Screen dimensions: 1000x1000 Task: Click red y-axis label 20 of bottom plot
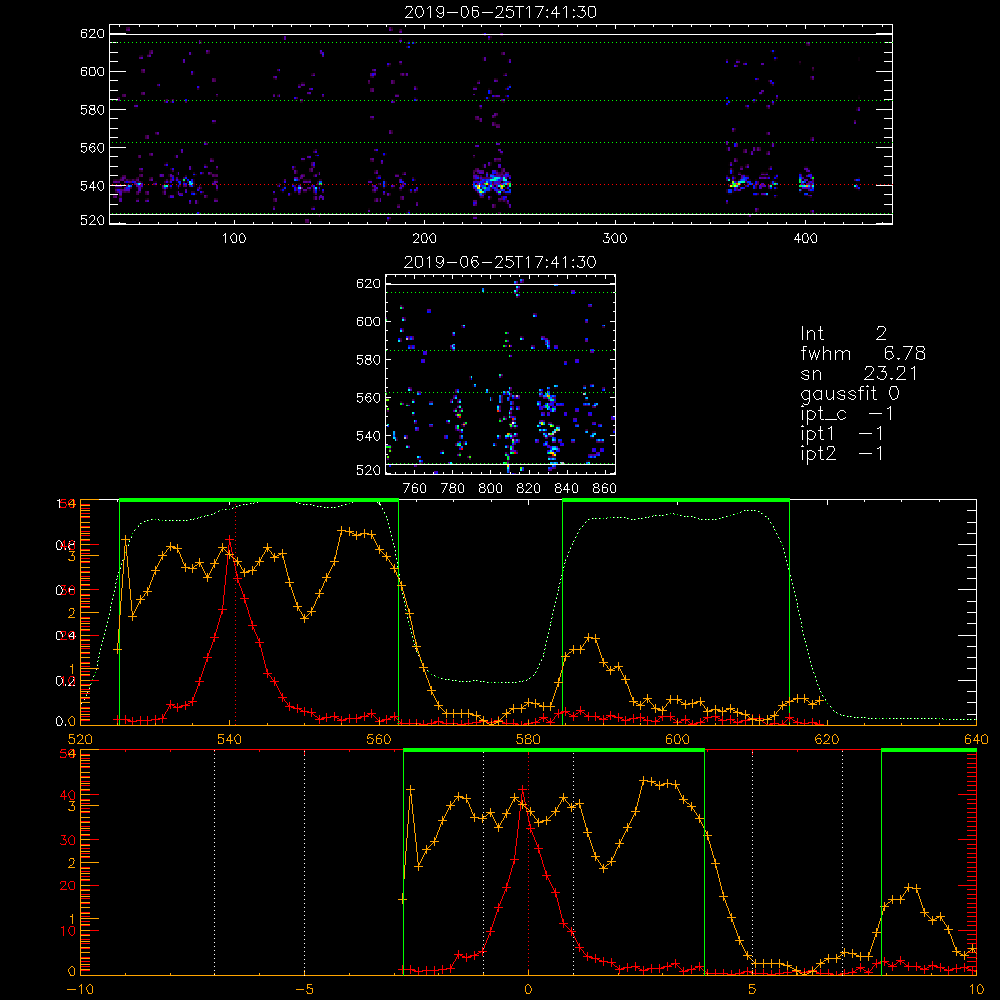(68, 886)
